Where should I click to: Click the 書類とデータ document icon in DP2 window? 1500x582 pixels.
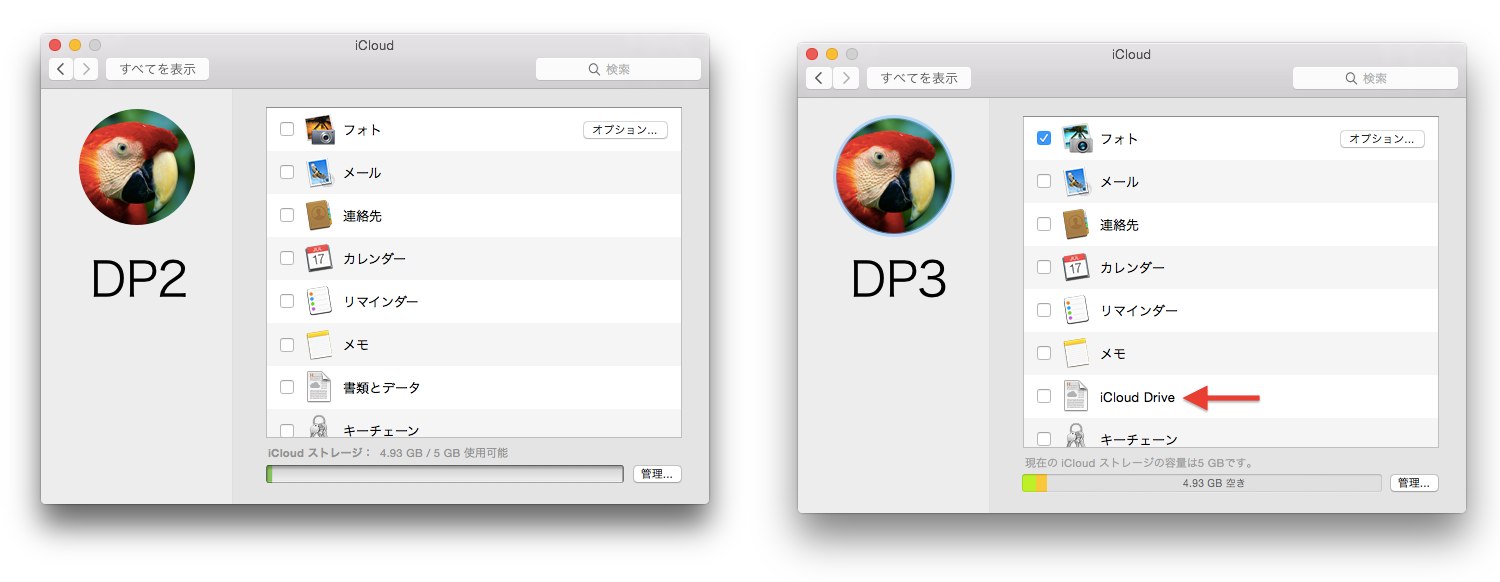319,388
